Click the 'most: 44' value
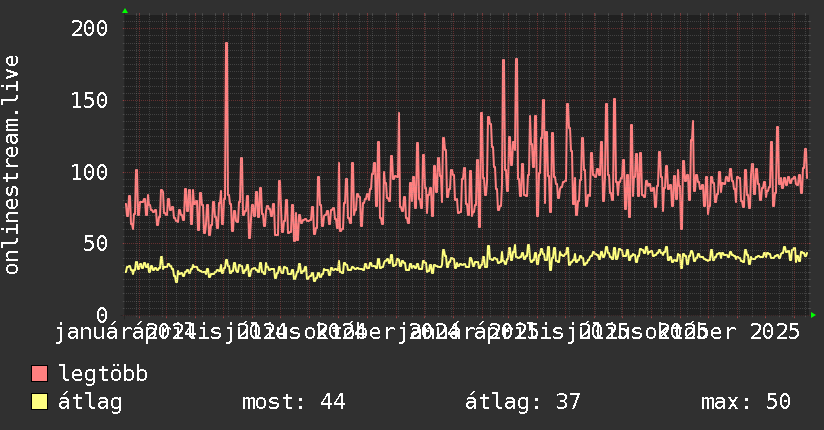Screen dimensions: 824x430 coord(293,402)
